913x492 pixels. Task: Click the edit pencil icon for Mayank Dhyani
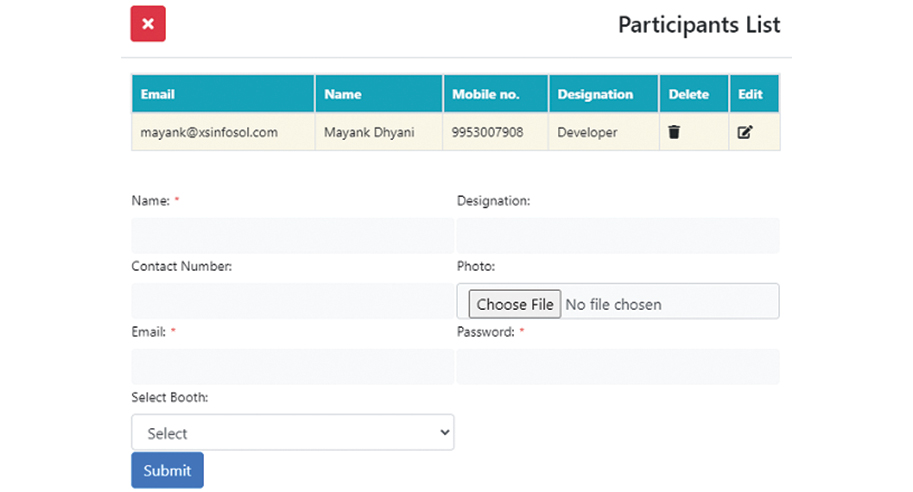(x=744, y=132)
